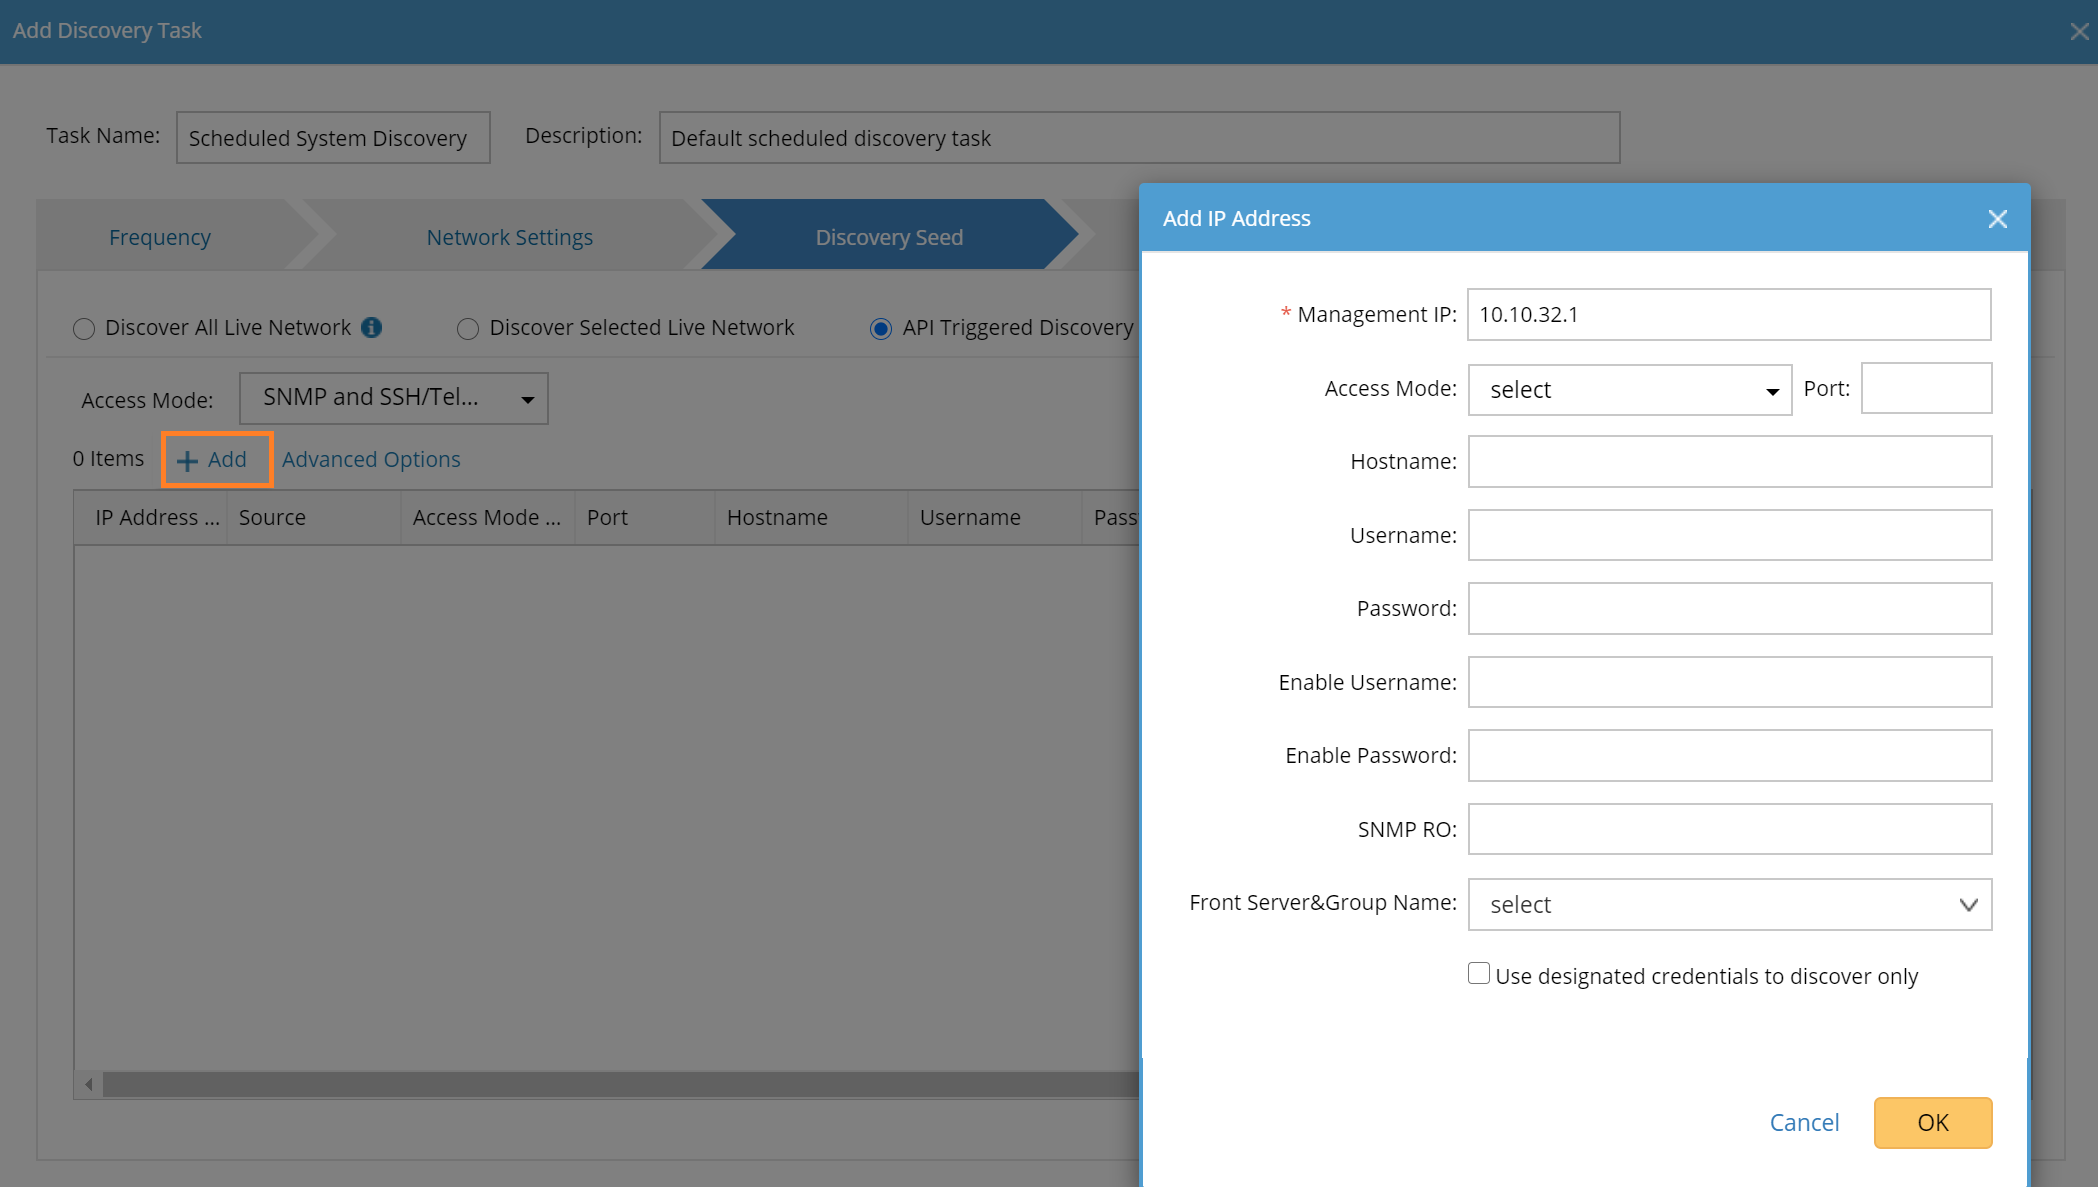
Task: Close the Add Discovery Task window
Action: click(x=2079, y=31)
